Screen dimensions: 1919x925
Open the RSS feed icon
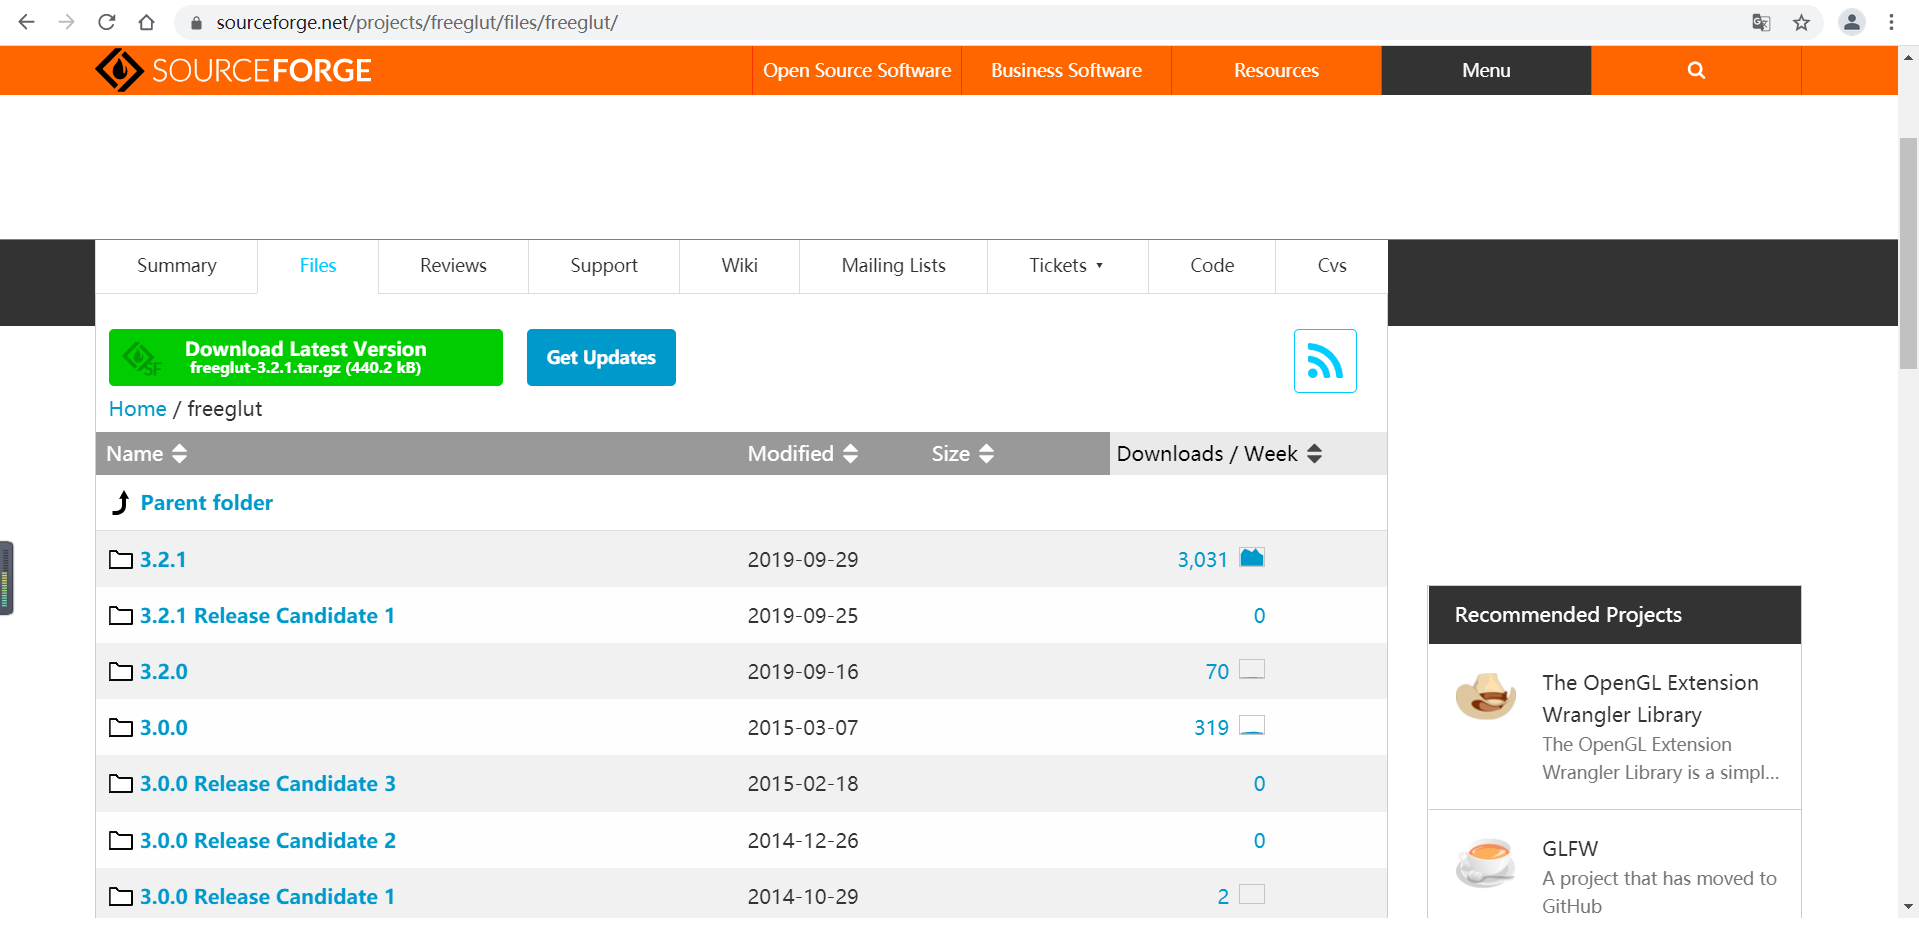pos(1325,361)
